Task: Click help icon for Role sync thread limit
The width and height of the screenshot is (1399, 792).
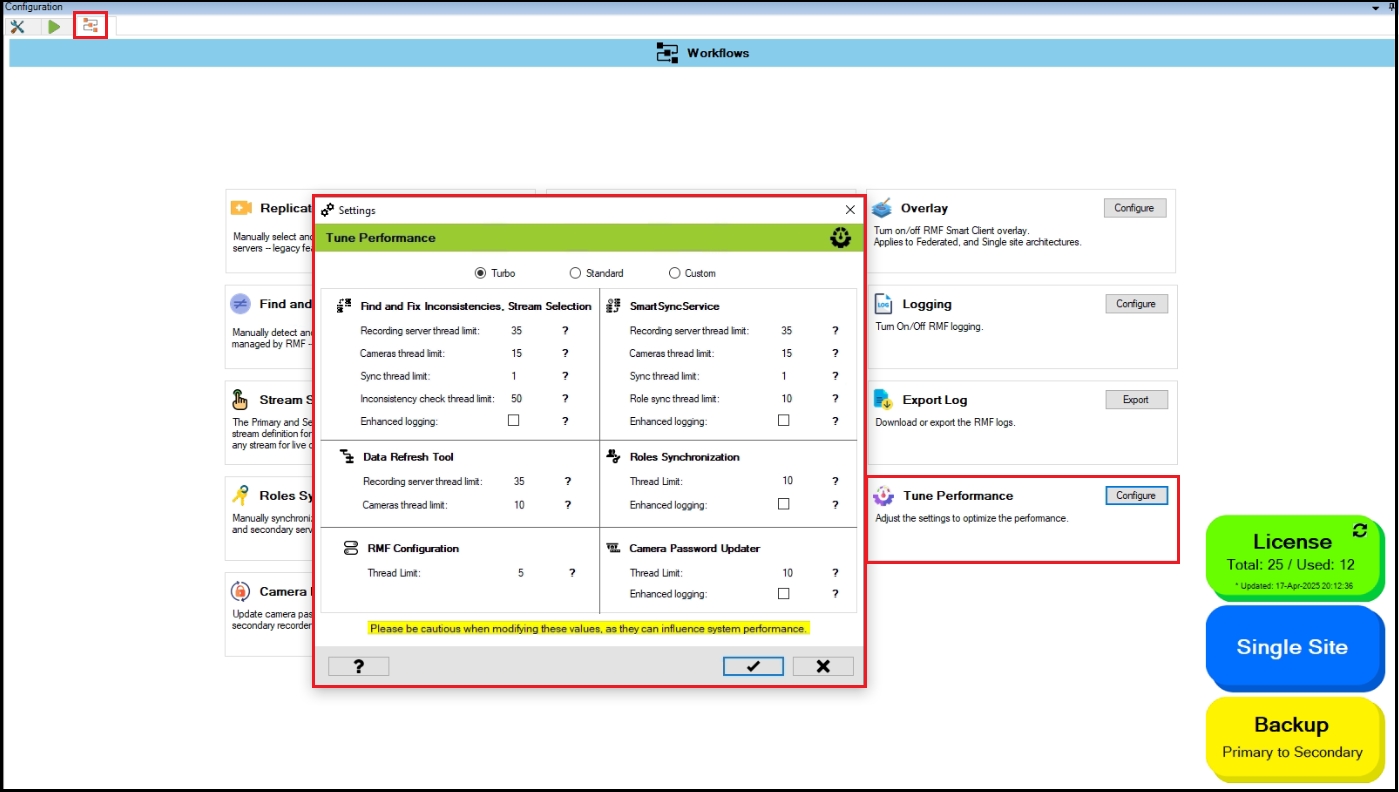Action: pos(835,399)
